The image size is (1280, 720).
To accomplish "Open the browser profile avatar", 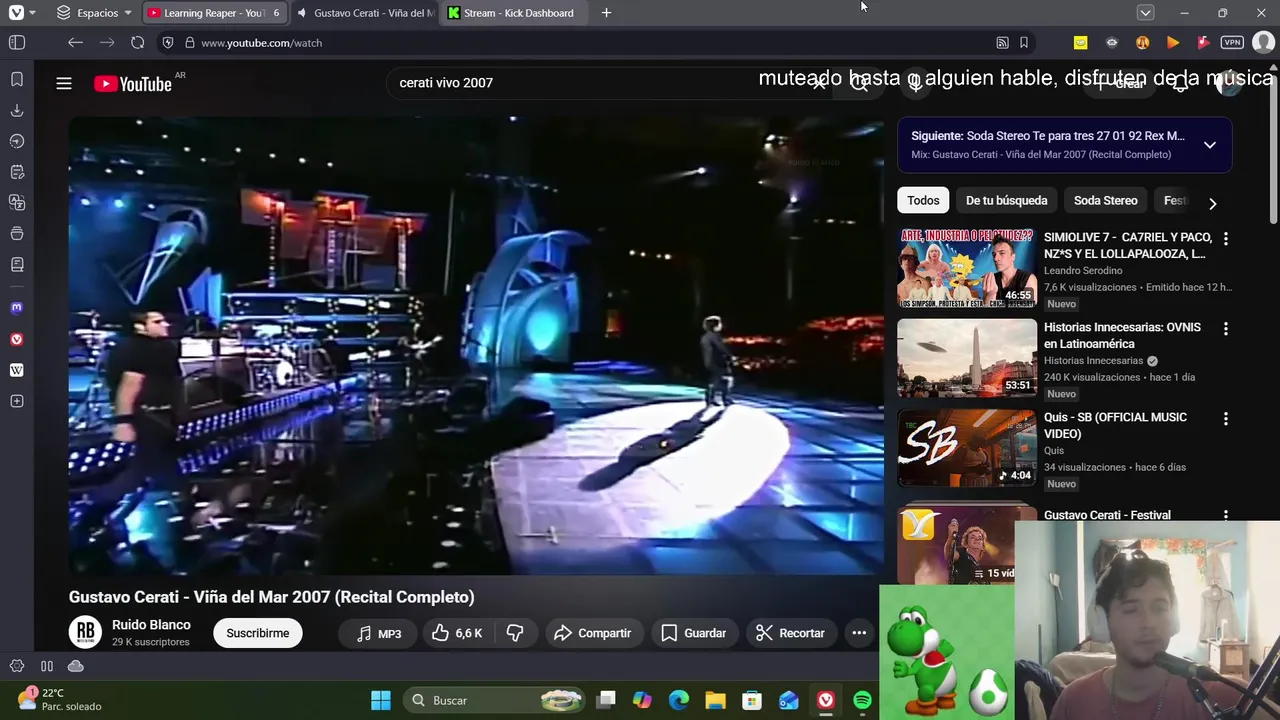I will pyautogui.click(x=1263, y=43).
